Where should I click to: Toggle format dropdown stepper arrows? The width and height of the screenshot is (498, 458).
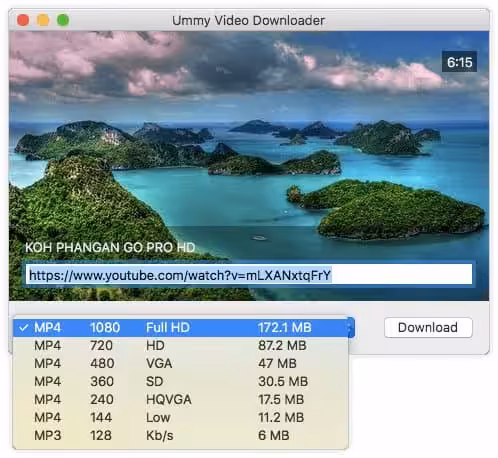coord(350,327)
